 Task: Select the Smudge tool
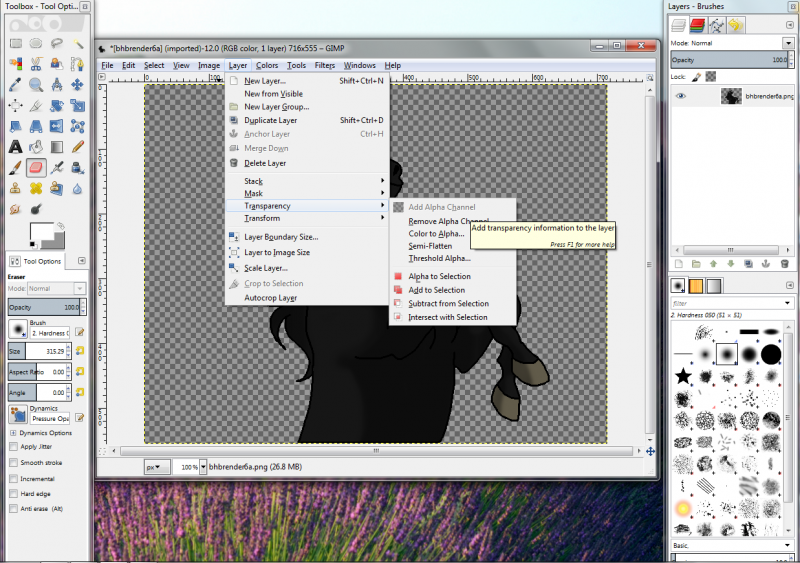coord(16,209)
